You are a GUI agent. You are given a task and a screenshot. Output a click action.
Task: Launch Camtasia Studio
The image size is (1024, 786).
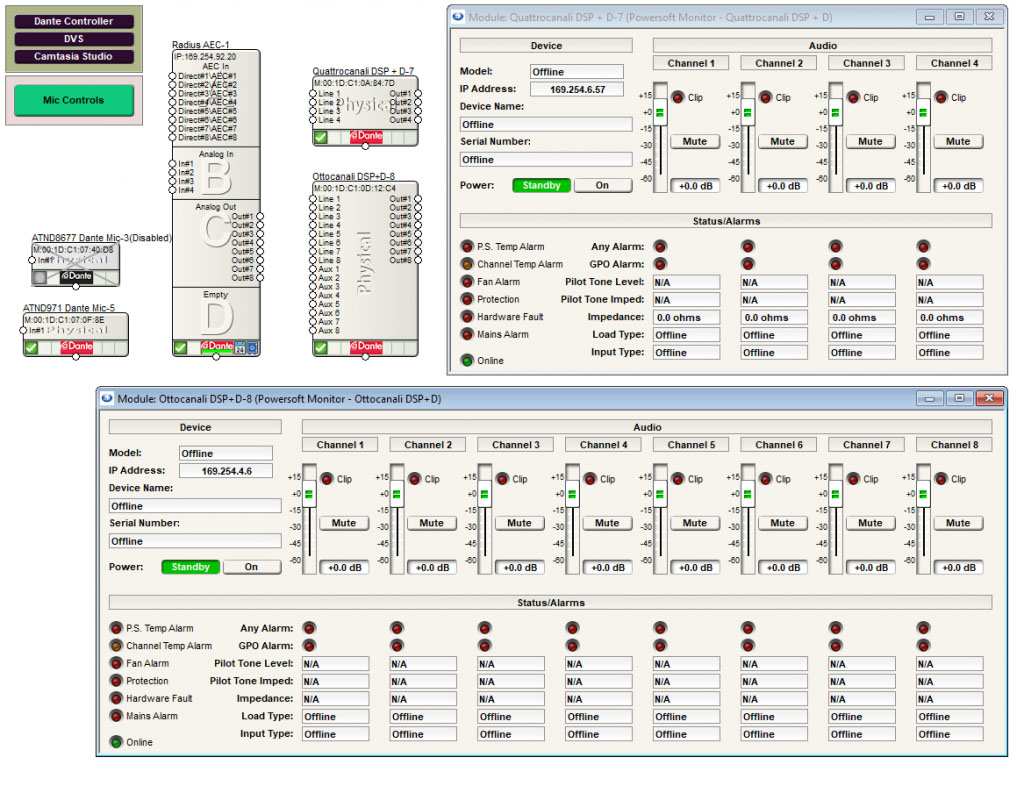(74, 57)
